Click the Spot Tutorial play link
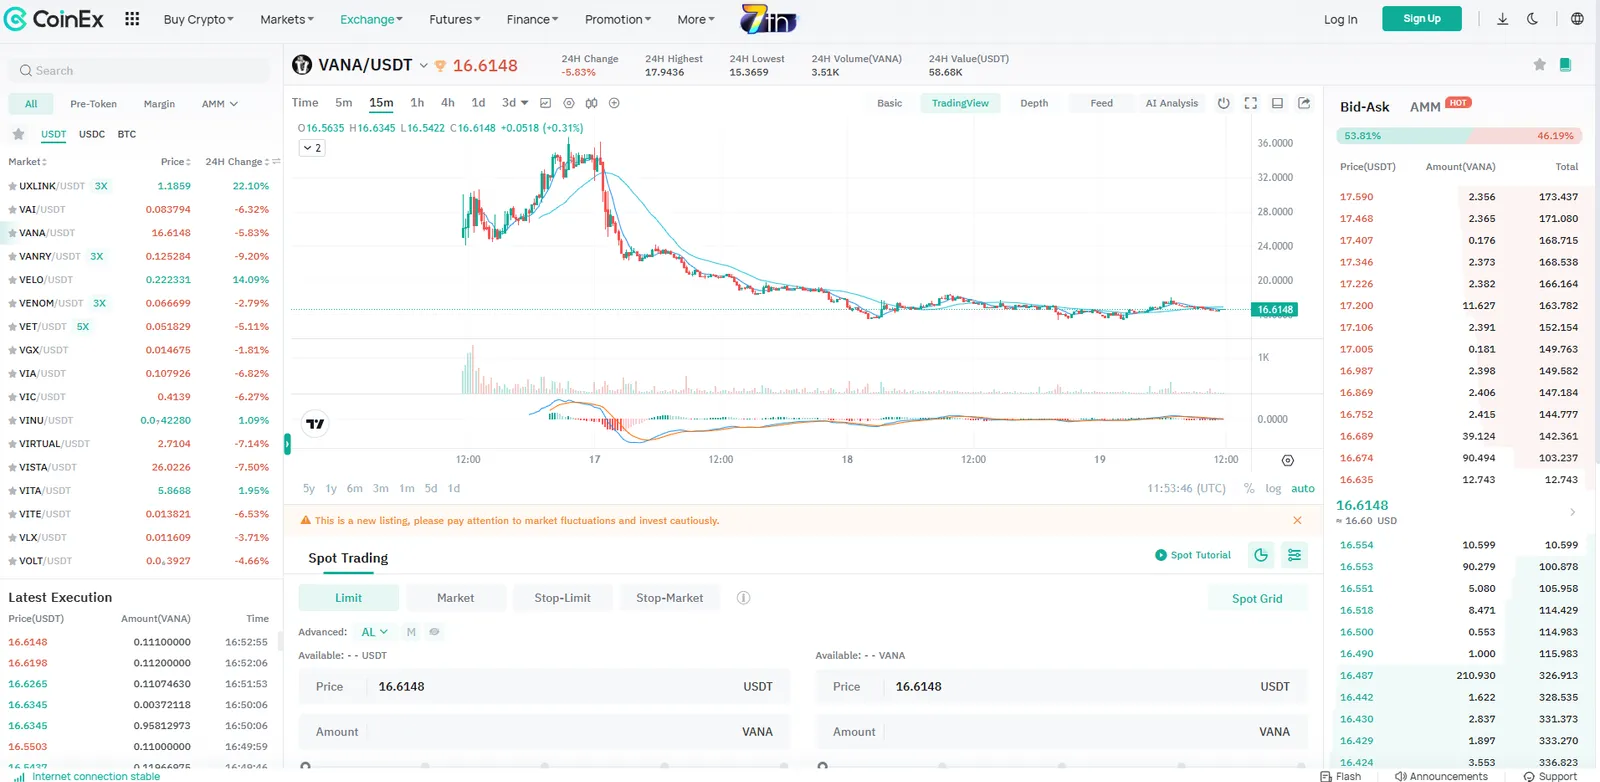Viewport: 1600px width, 782px height. tap(1193, 555)
